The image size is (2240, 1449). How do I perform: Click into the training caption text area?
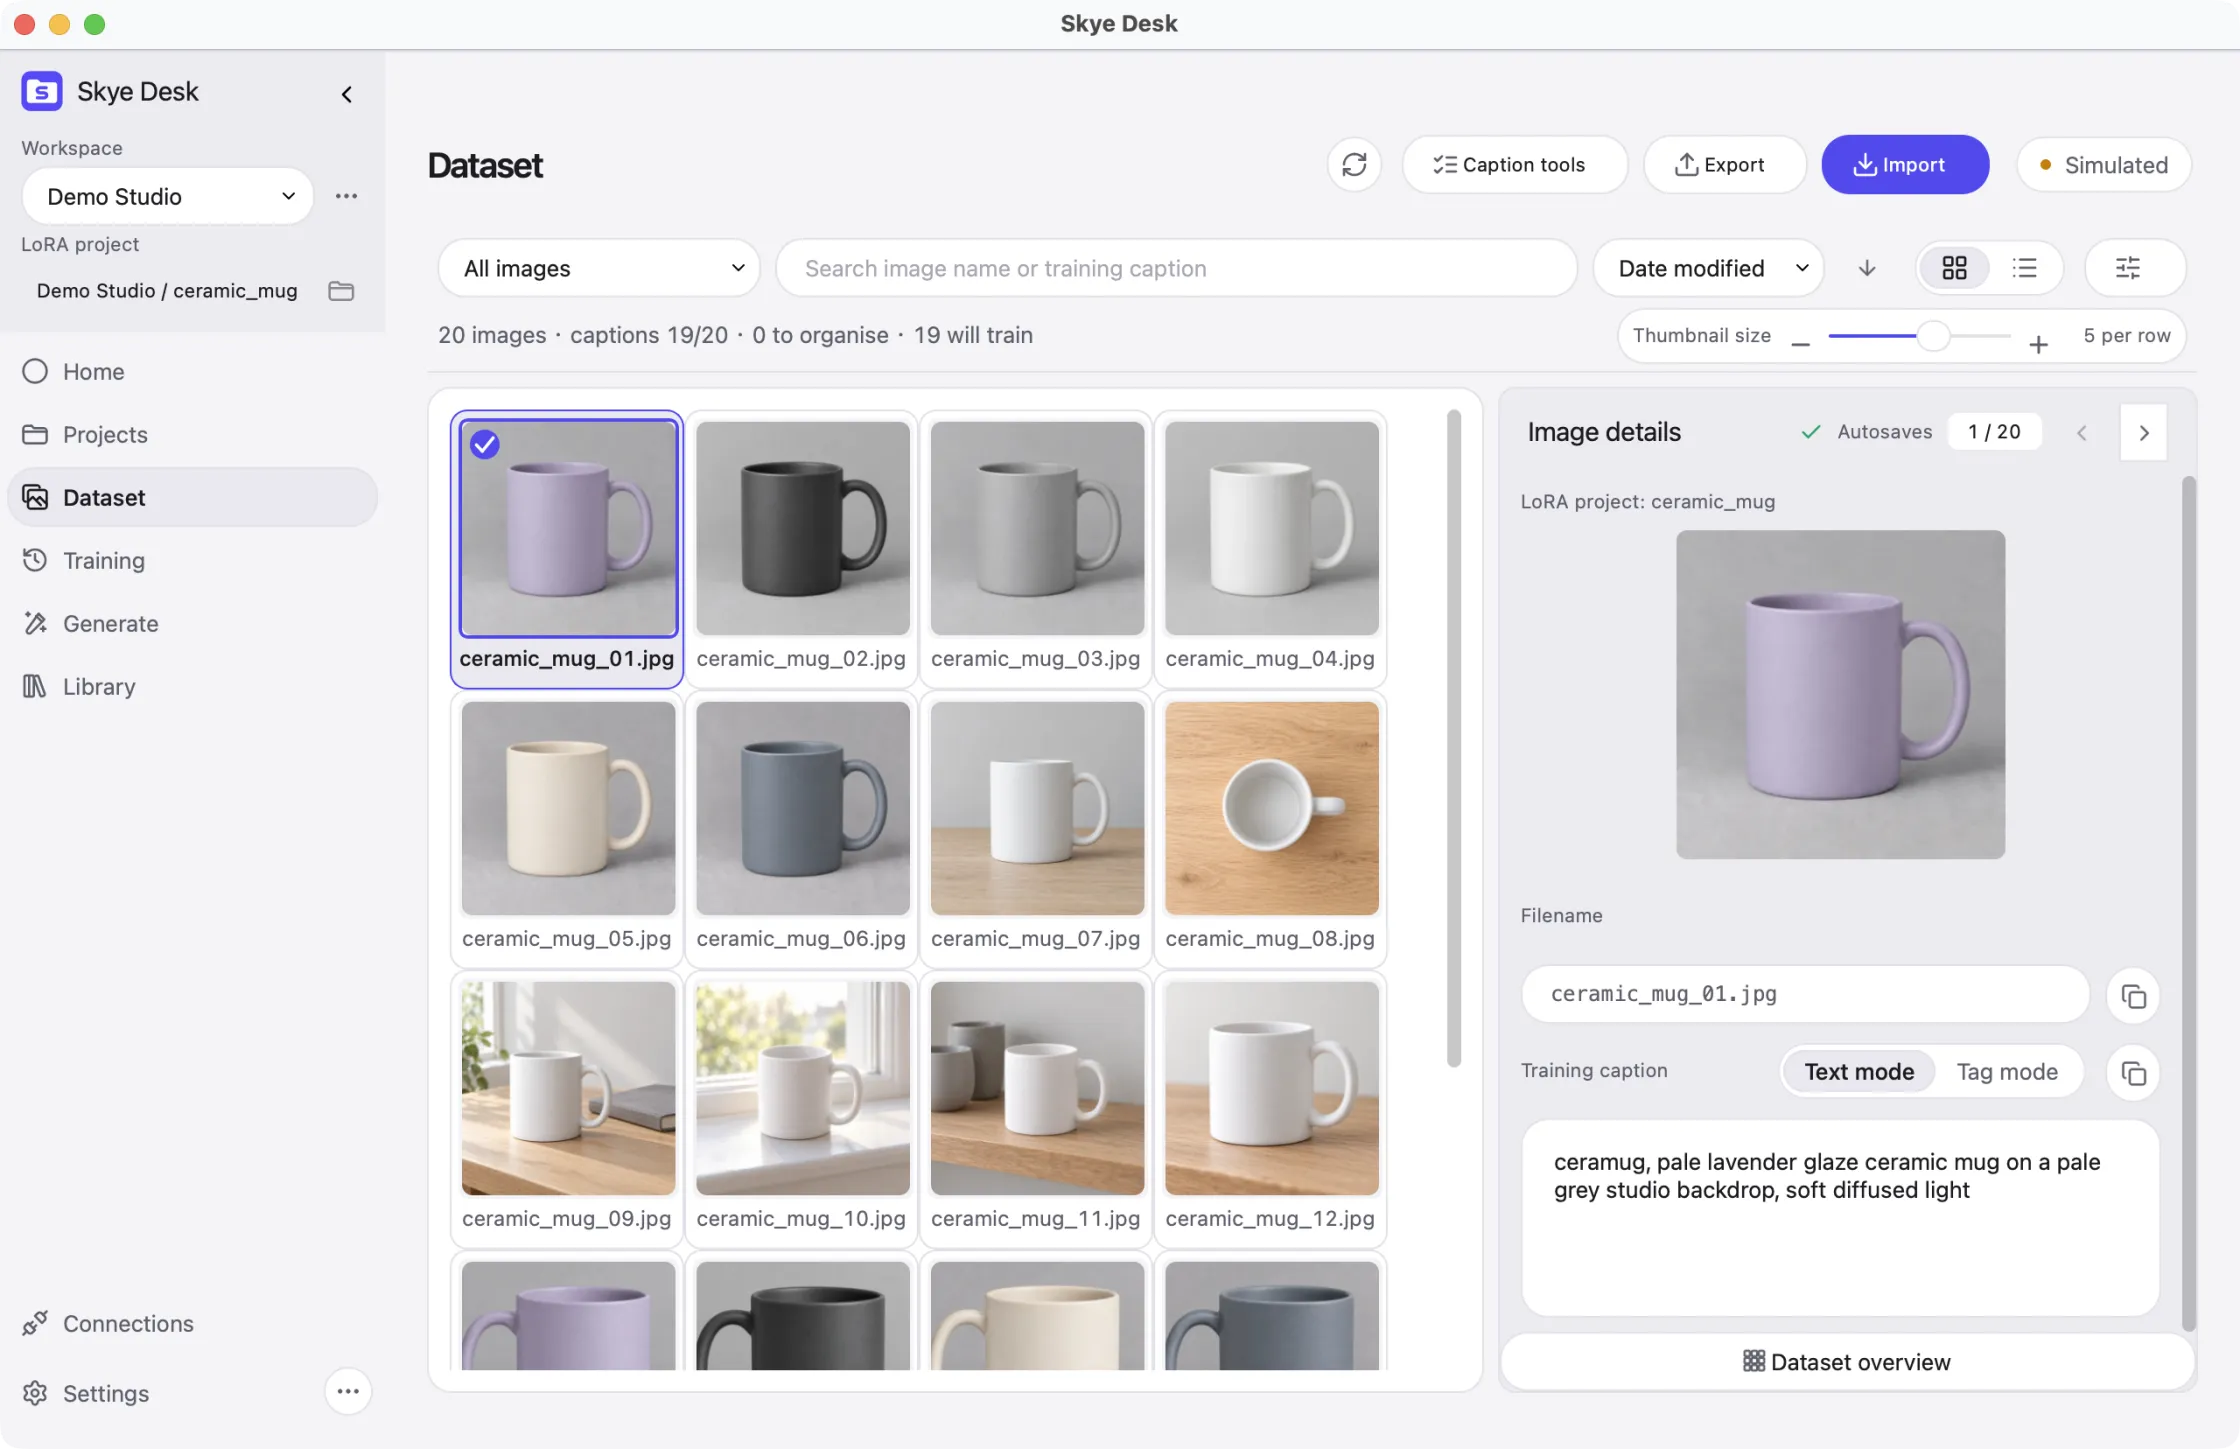click(x=1840, y=1217)
